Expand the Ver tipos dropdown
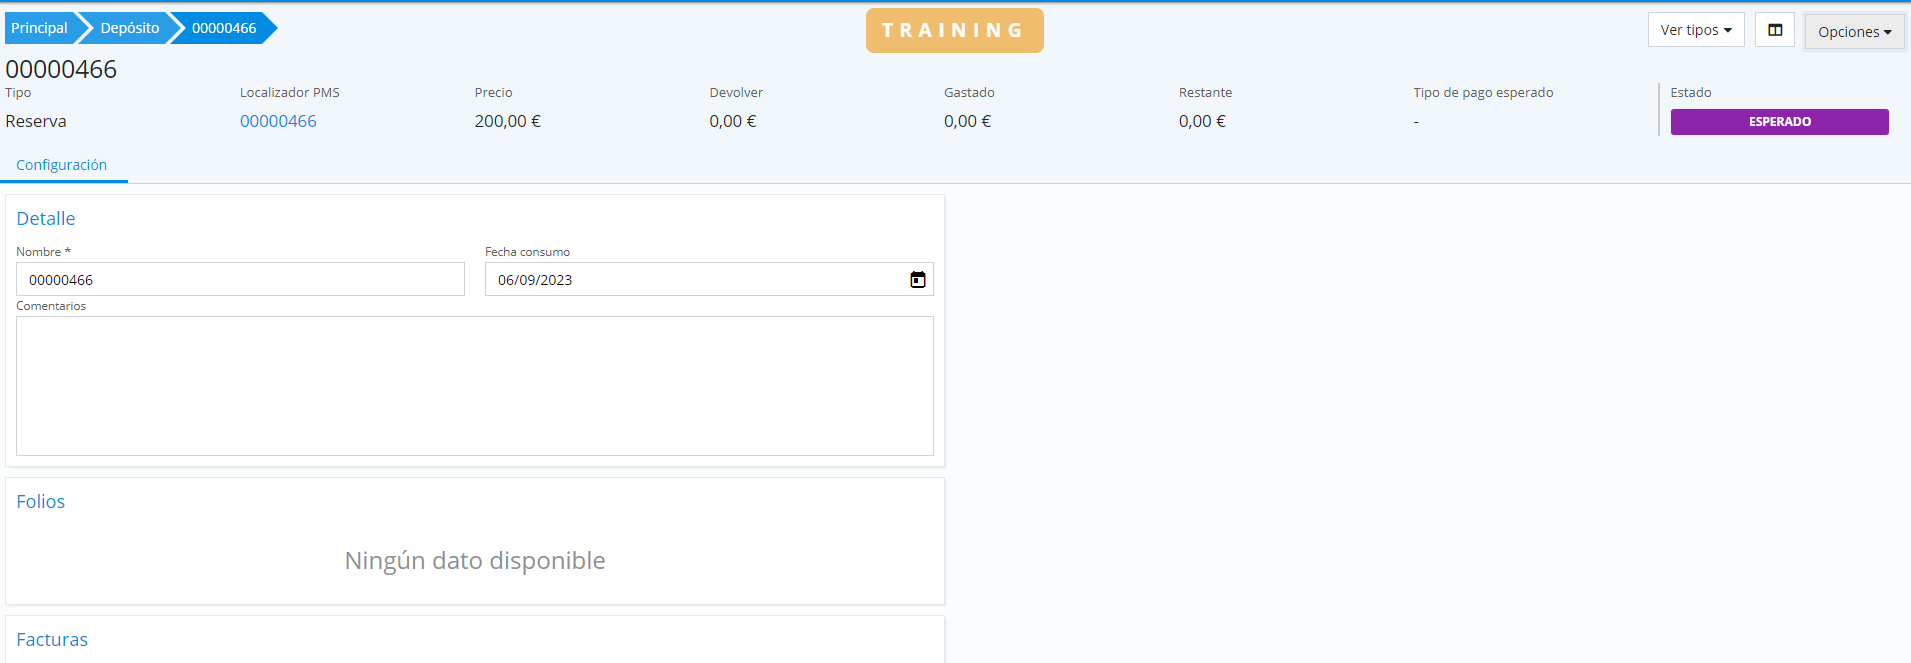This screenshot has height=663, width=1911. coord(1695,30)
